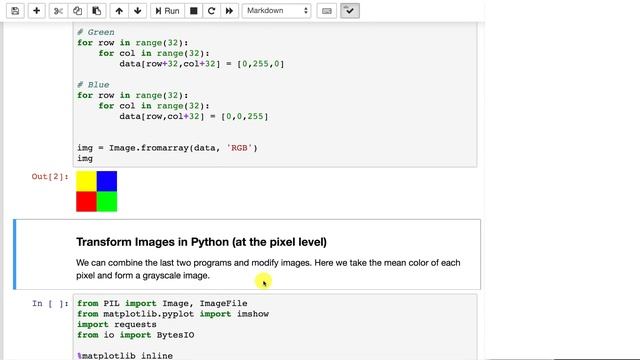Click 'from matplotlib.pyplot import imshow' line
Viewport: 640px width, 360px height.
173,314
